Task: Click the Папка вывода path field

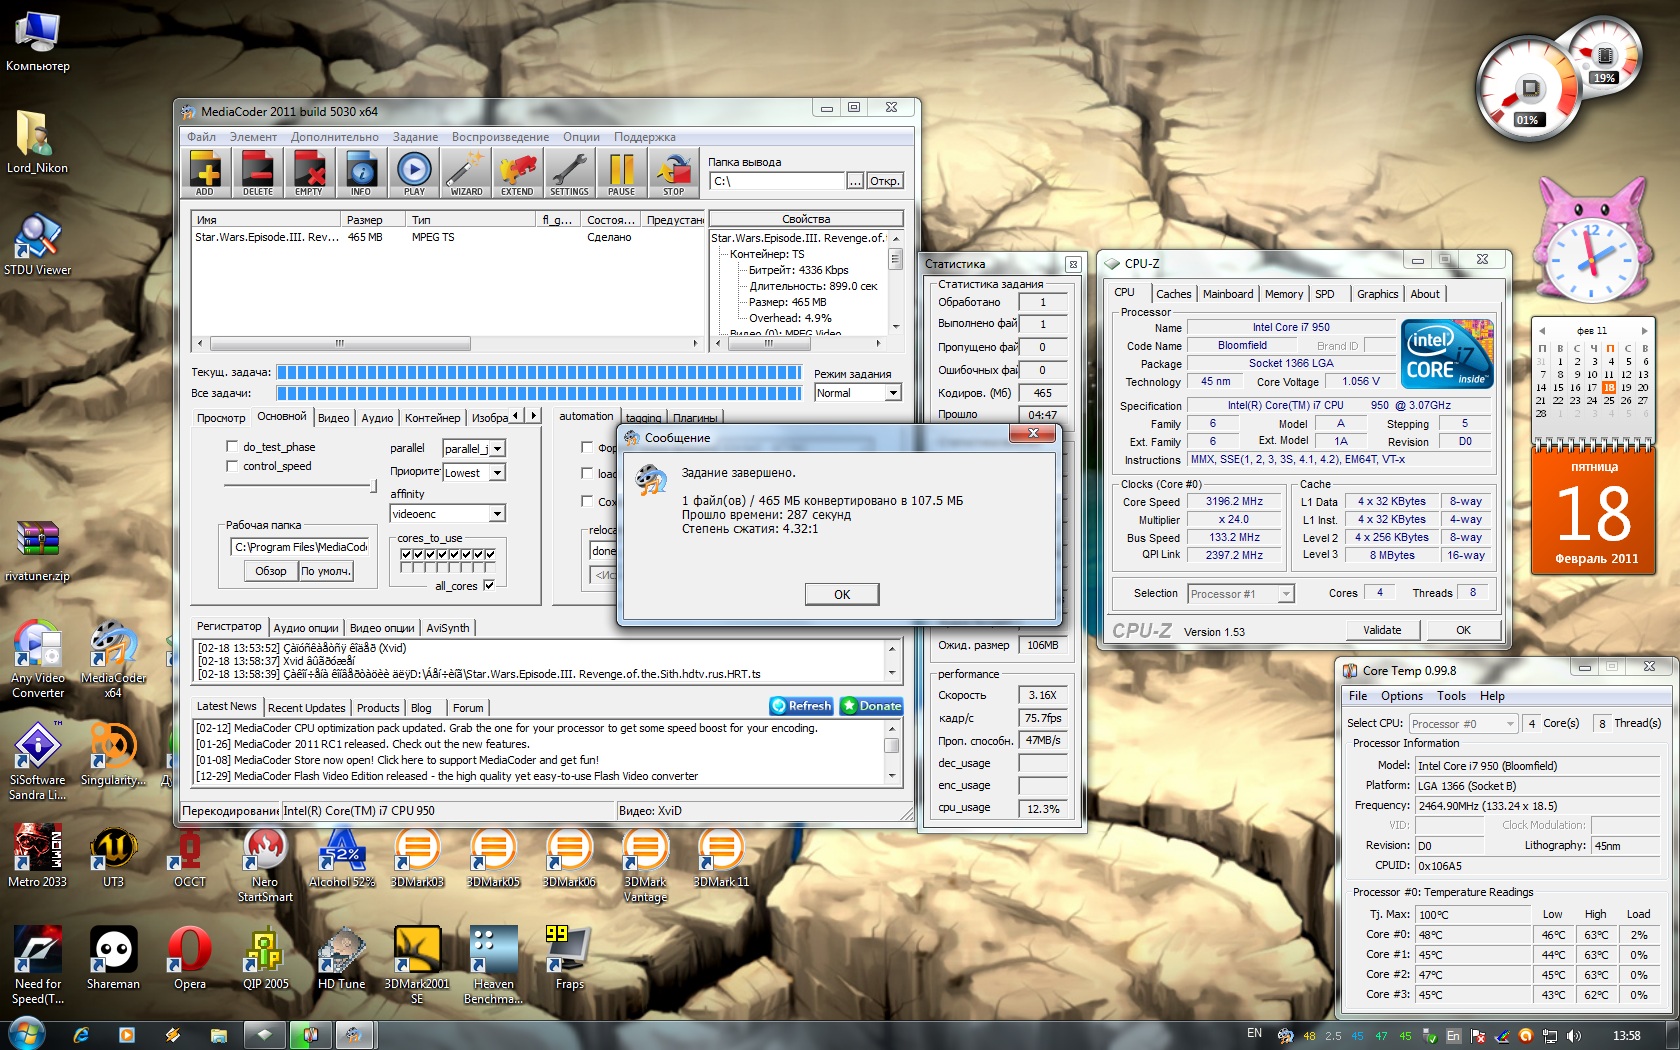Action: [x=777, y=181]
